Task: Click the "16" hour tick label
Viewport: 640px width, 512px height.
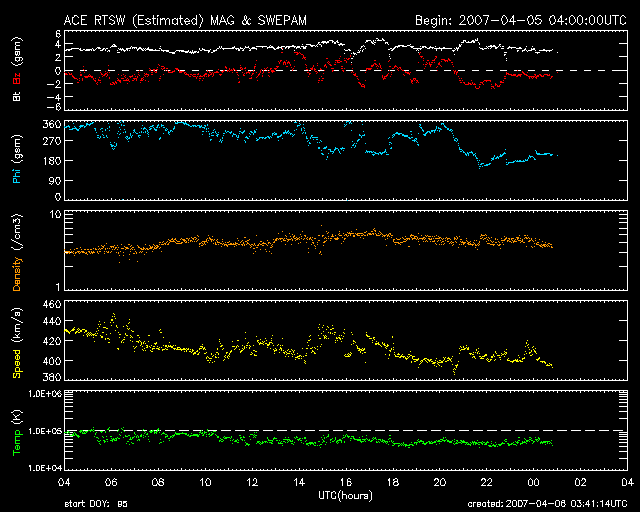Action: coord(346,482)
